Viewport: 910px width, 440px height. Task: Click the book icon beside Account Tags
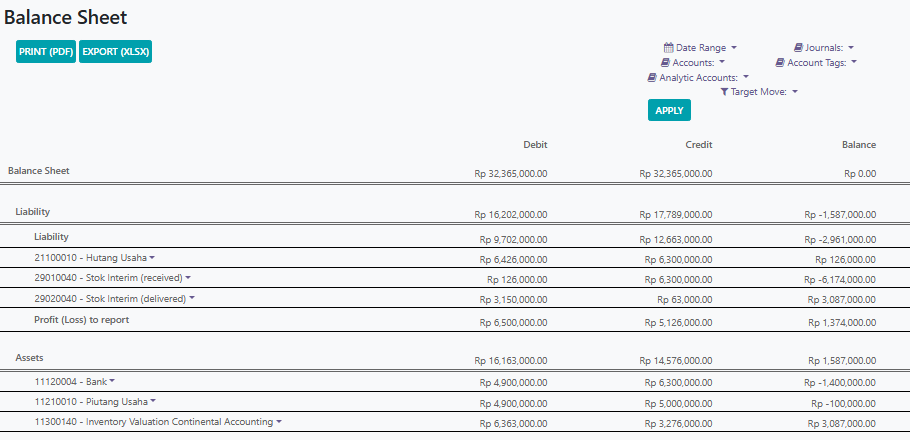pyautogui.click(x=780, y=63)
